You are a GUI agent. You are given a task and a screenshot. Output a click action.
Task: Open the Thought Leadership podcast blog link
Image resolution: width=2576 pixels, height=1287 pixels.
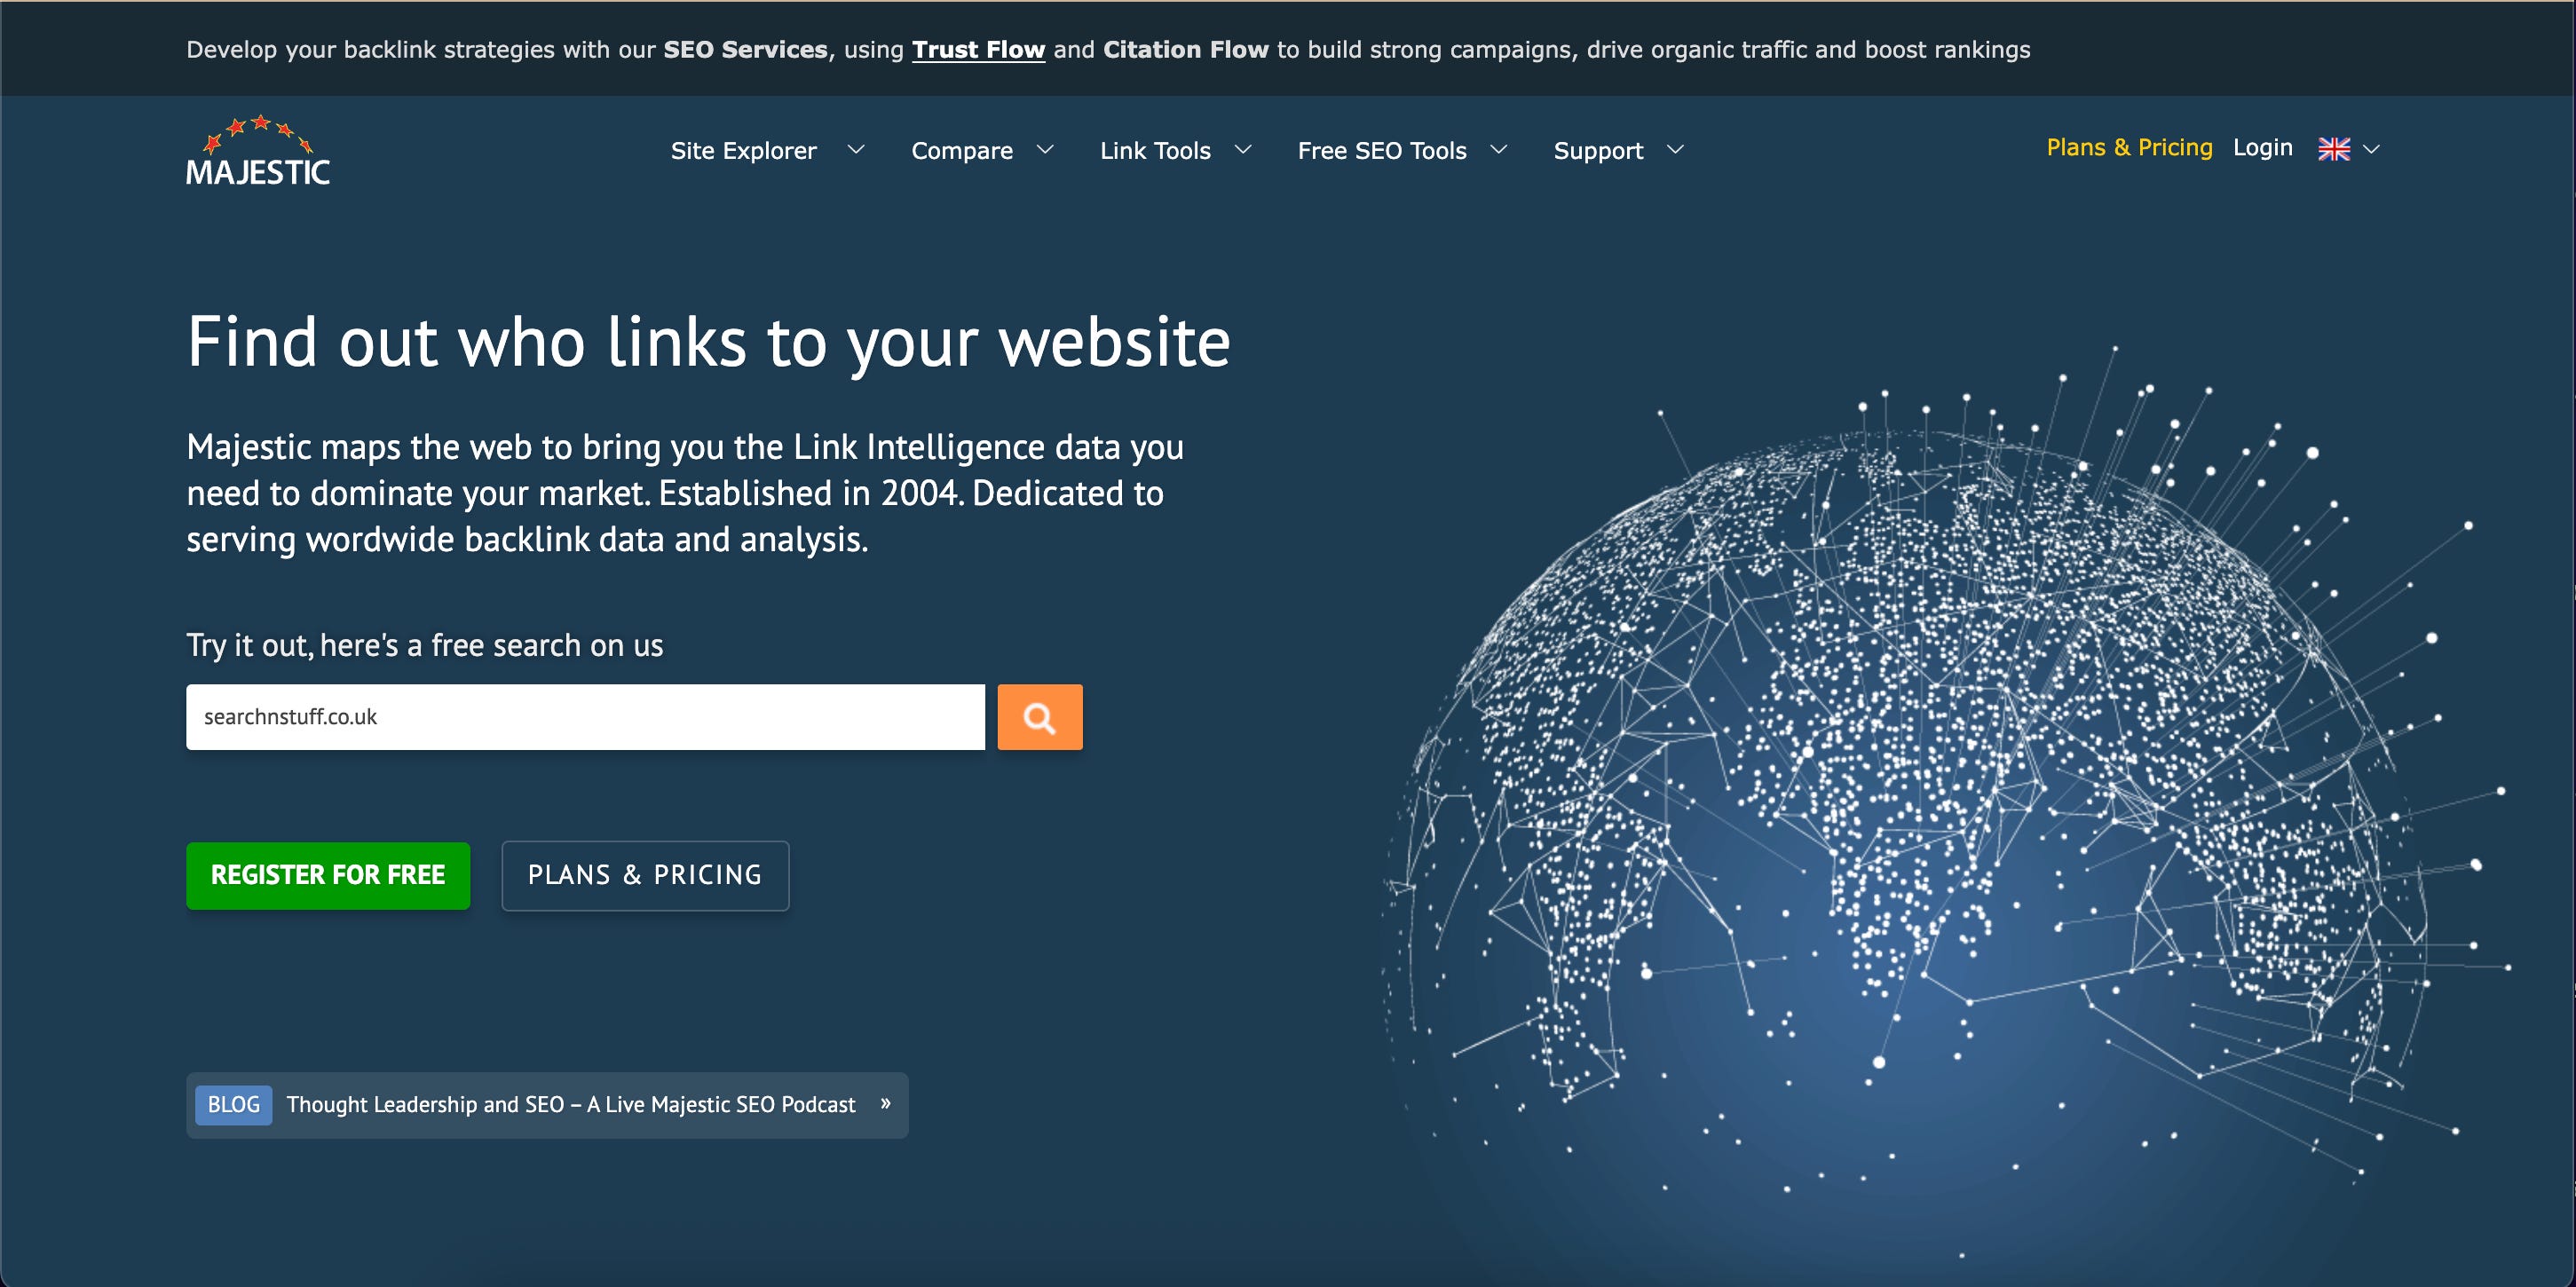click(x=570, y=1104)
